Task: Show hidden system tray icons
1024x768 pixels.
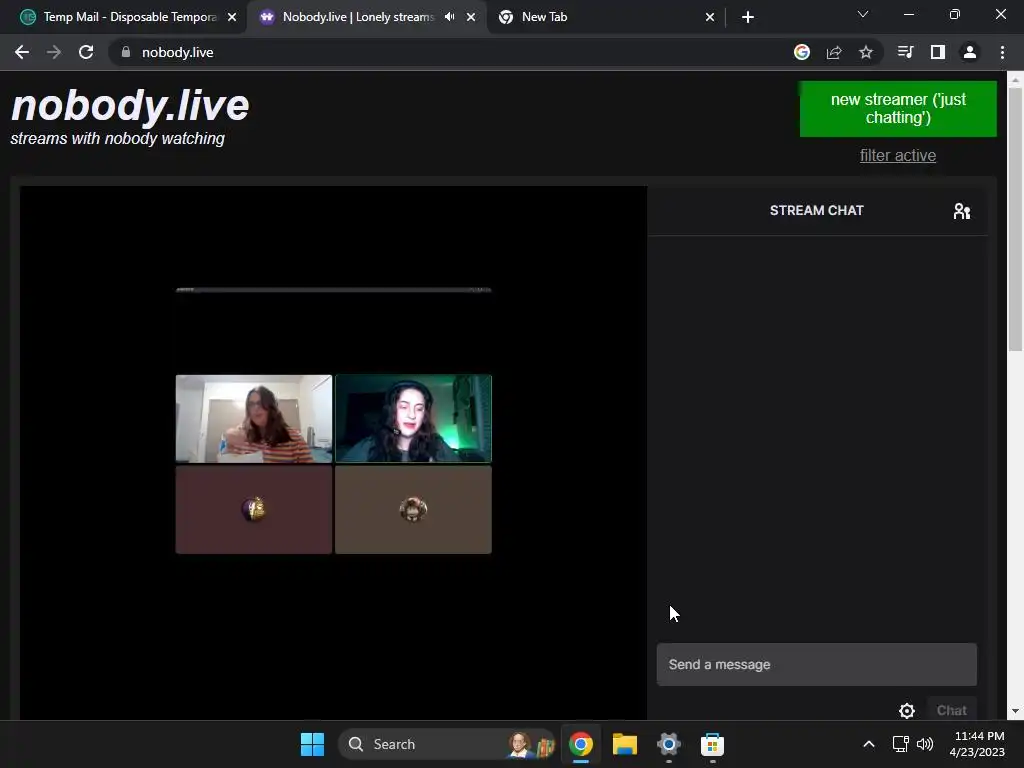Action: 869,744
